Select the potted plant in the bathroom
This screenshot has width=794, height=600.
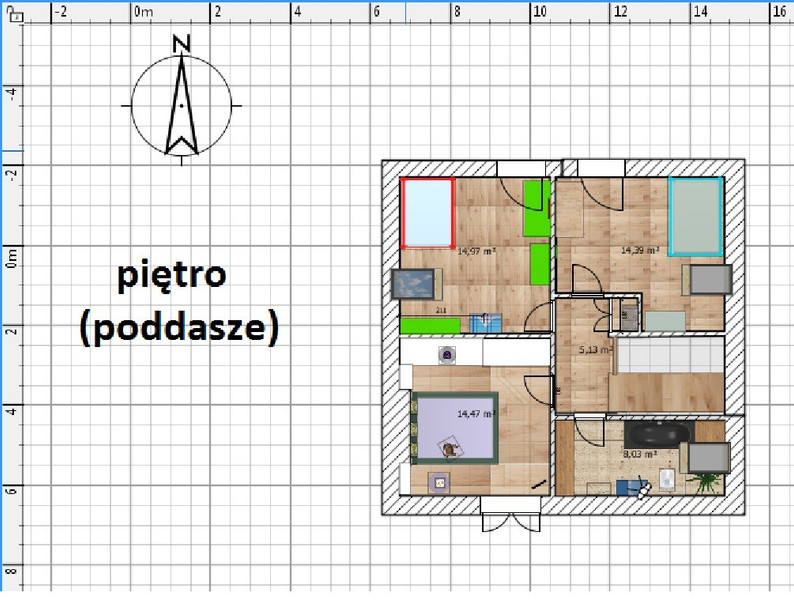point(708,482)
